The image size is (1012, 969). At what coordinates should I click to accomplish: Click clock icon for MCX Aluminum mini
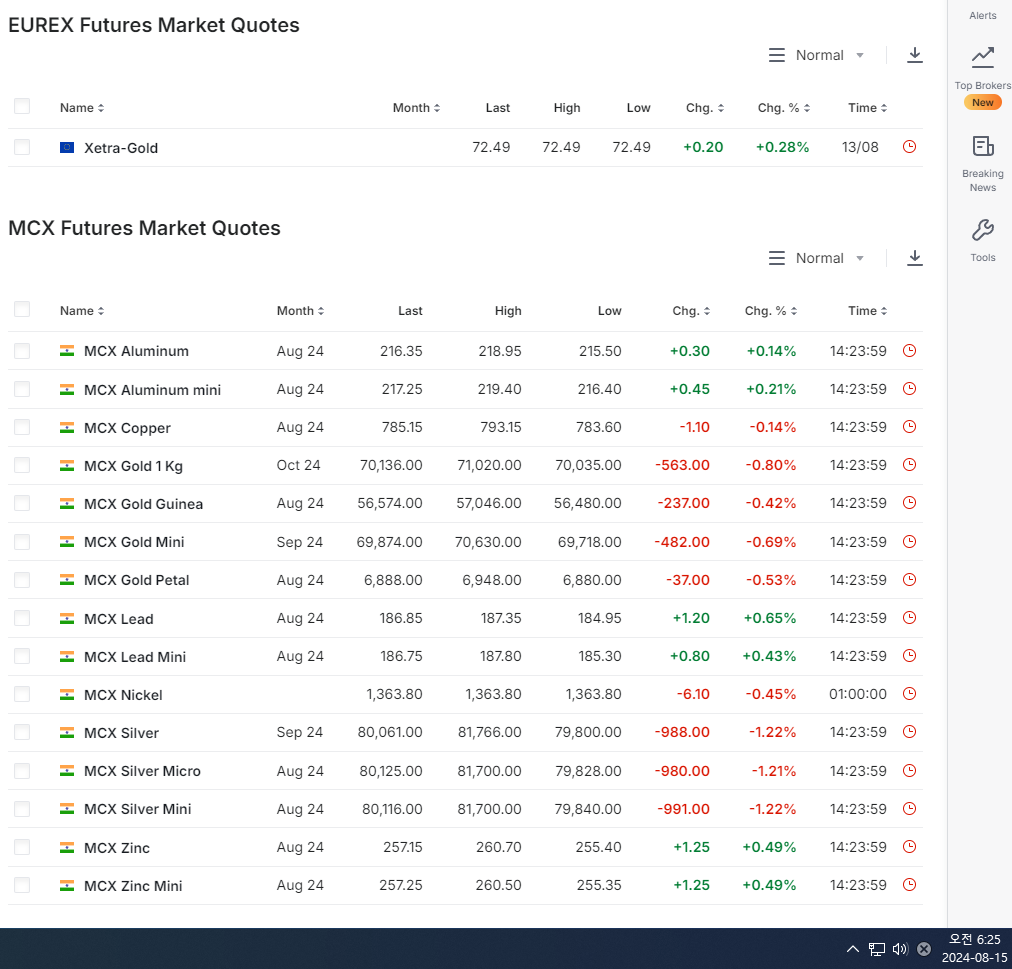[x=909, y=389]
